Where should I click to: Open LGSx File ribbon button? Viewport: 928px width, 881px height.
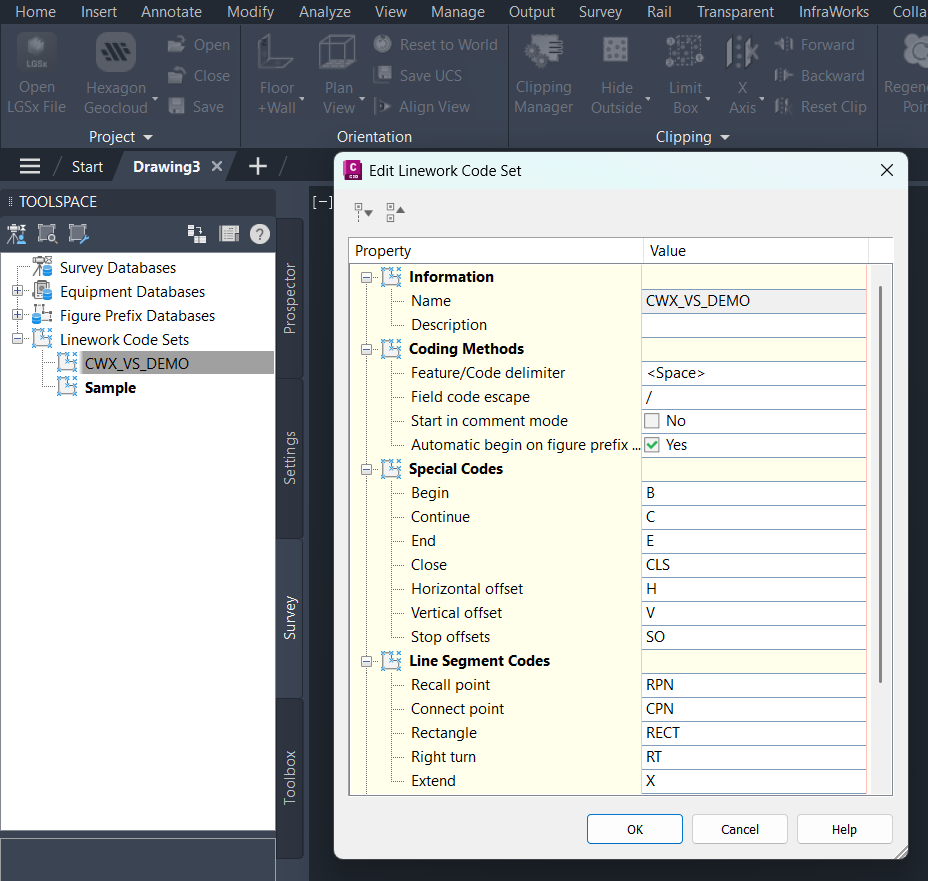[36, 74]
